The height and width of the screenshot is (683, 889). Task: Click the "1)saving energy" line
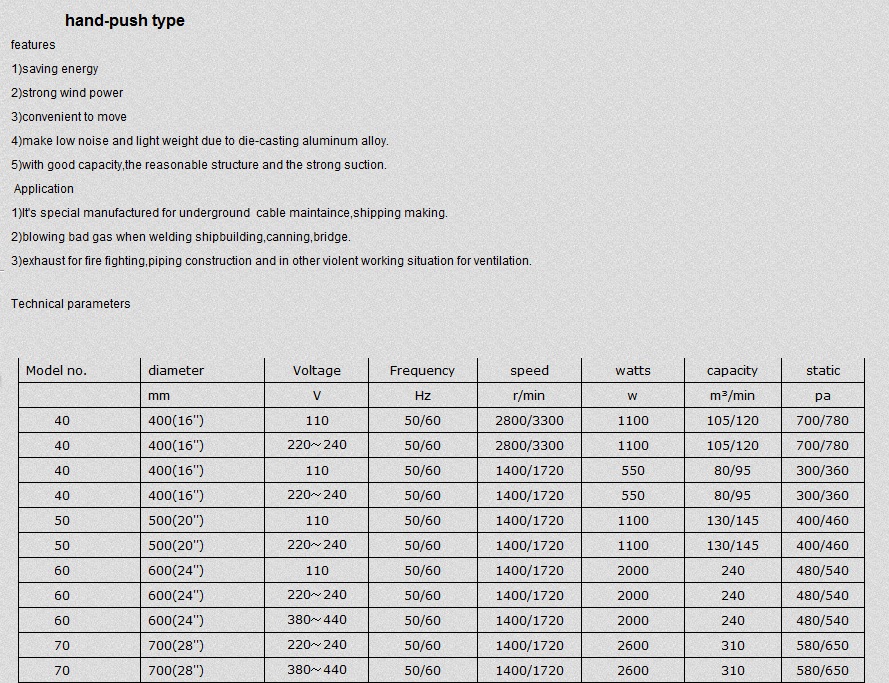click(54, 69)
